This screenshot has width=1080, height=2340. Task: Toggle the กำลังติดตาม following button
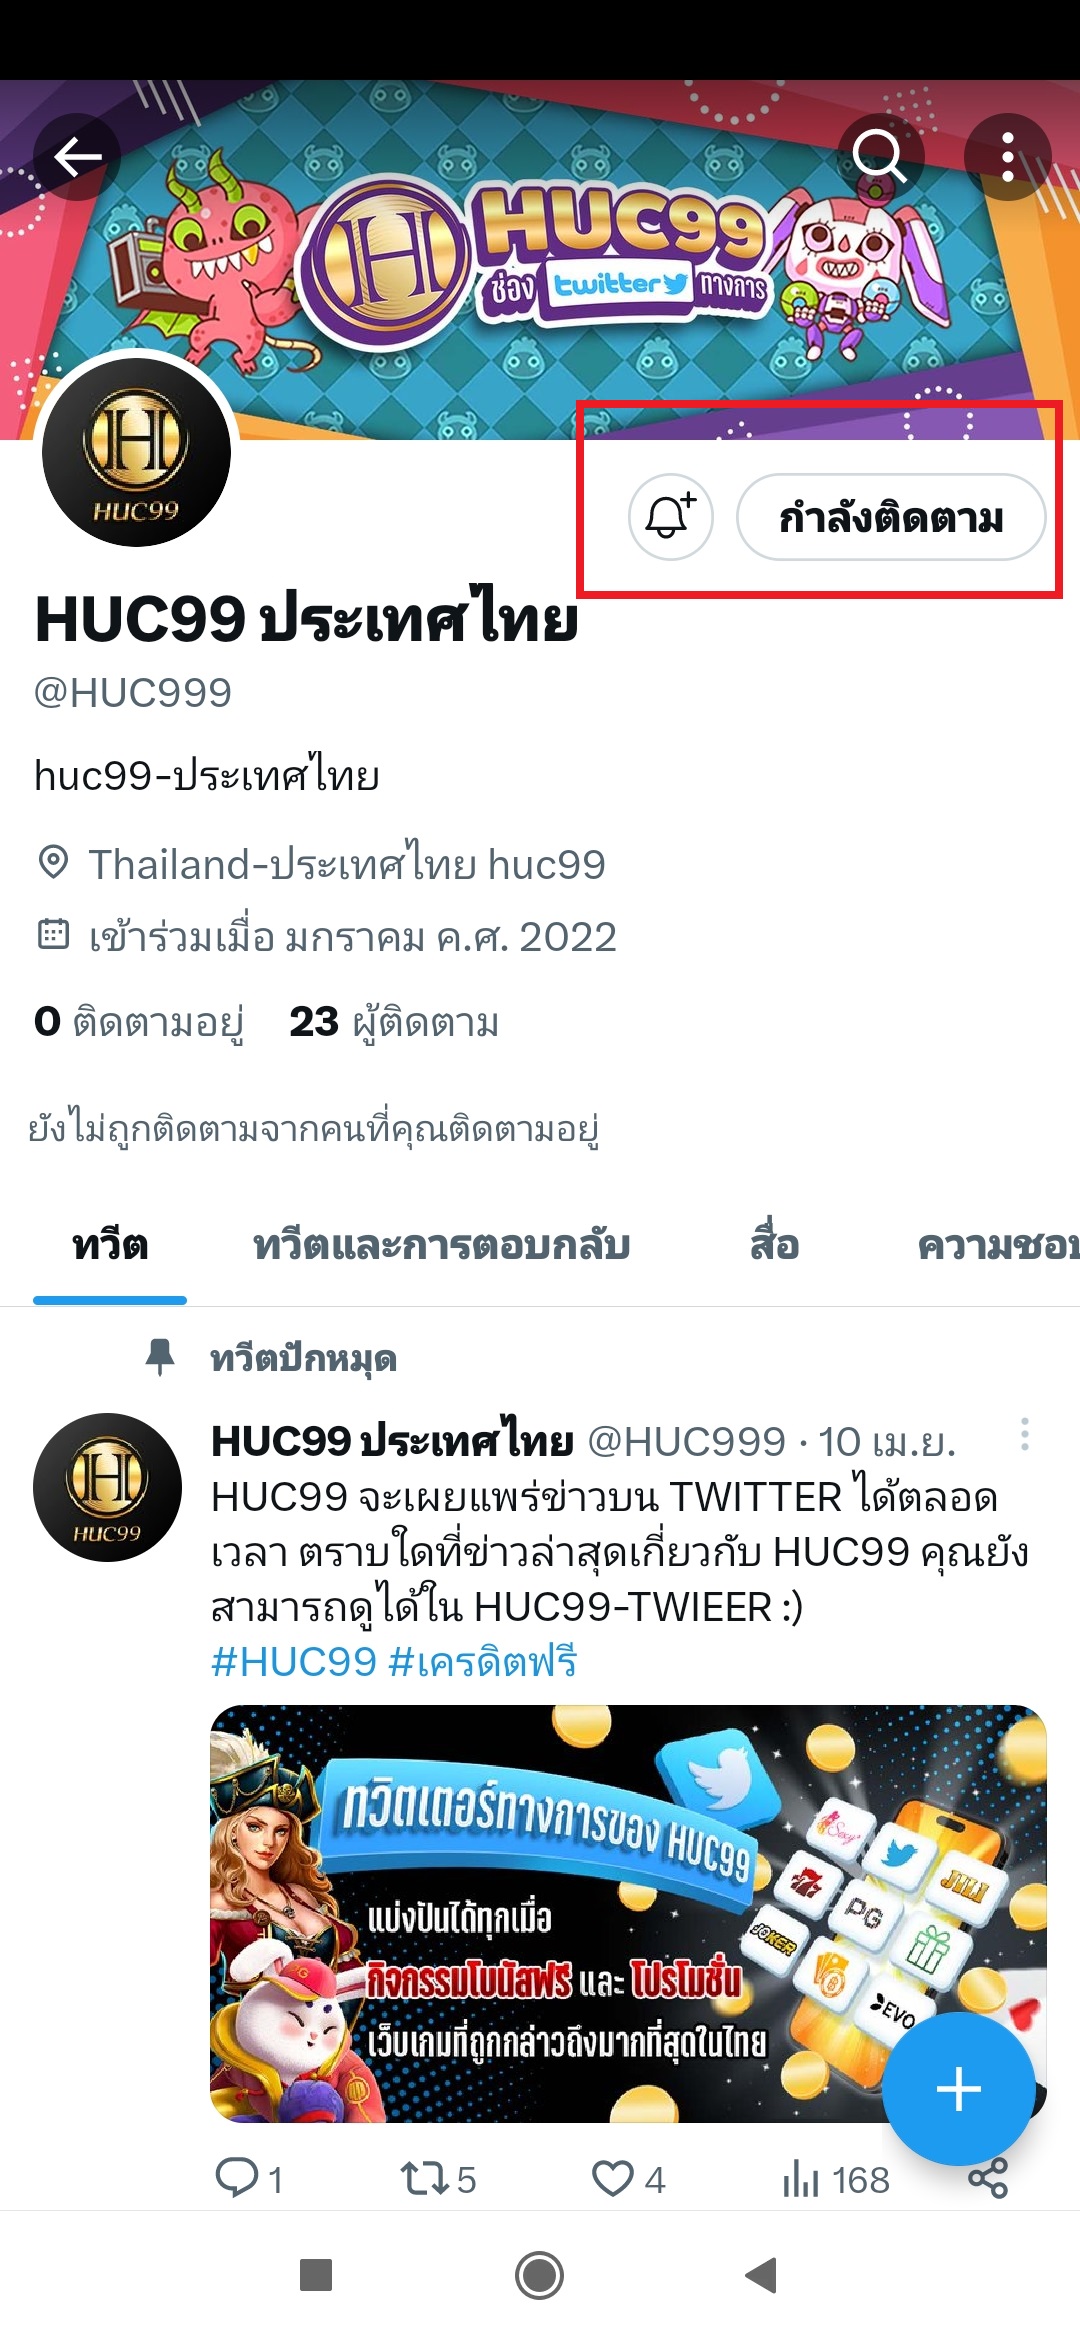891,517
